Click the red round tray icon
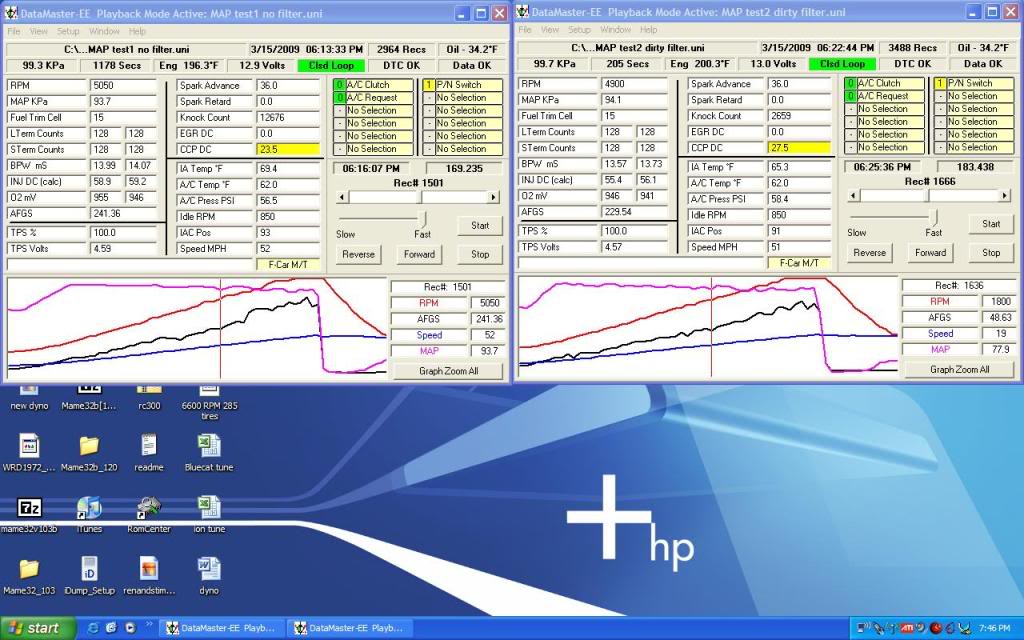This screenshot has width=1024, height=640. pyautogui.click(x=935, y=628)
